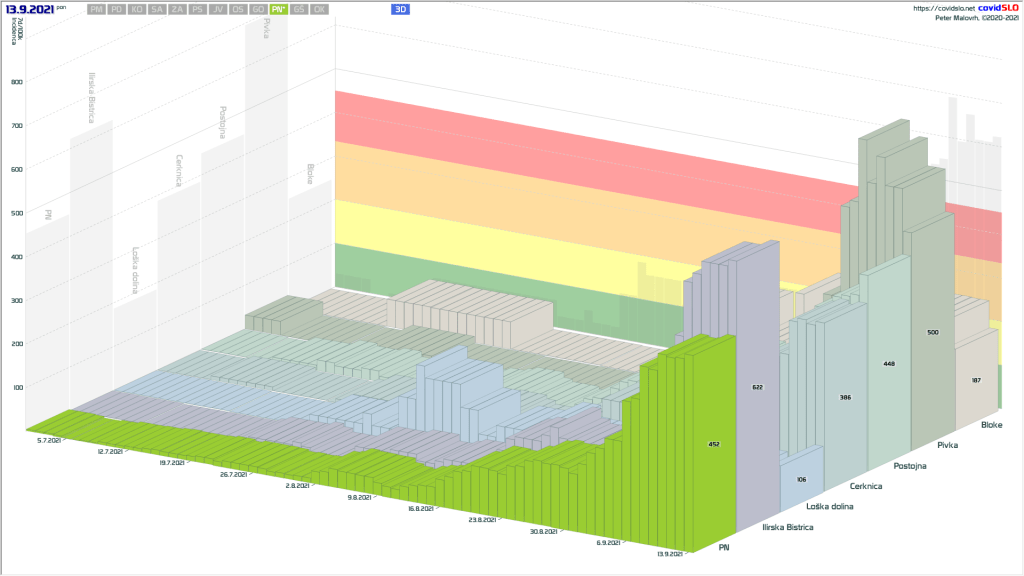Click the green PN bar labeled 452

point(713,443)
